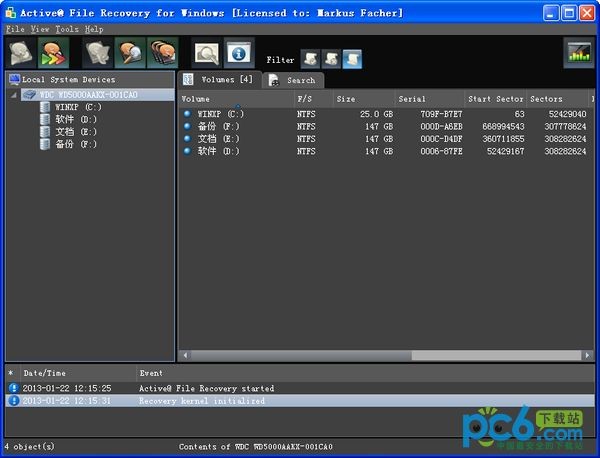
Task: Click the Event log column header
Action: click(x=365, y=373)
